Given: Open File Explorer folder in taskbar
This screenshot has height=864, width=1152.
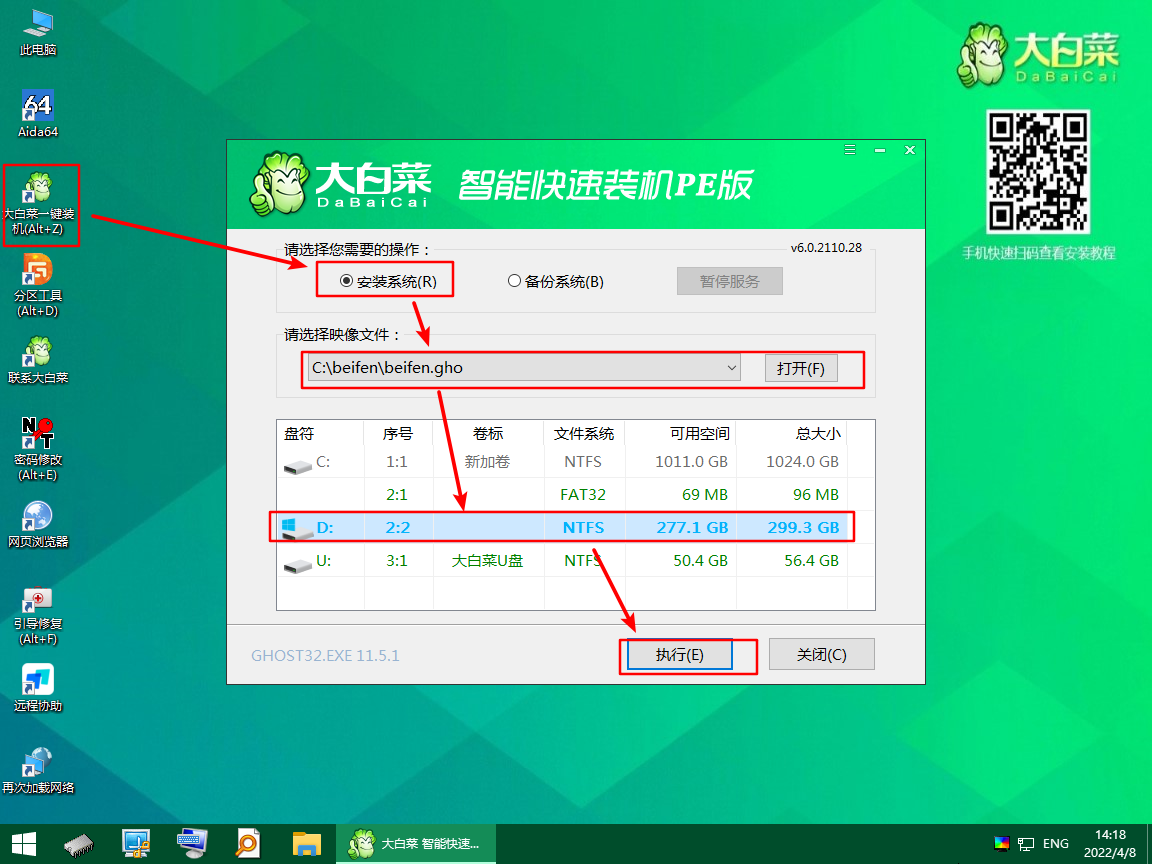Looking at the screenshot, I should click(x=306, y=843).
